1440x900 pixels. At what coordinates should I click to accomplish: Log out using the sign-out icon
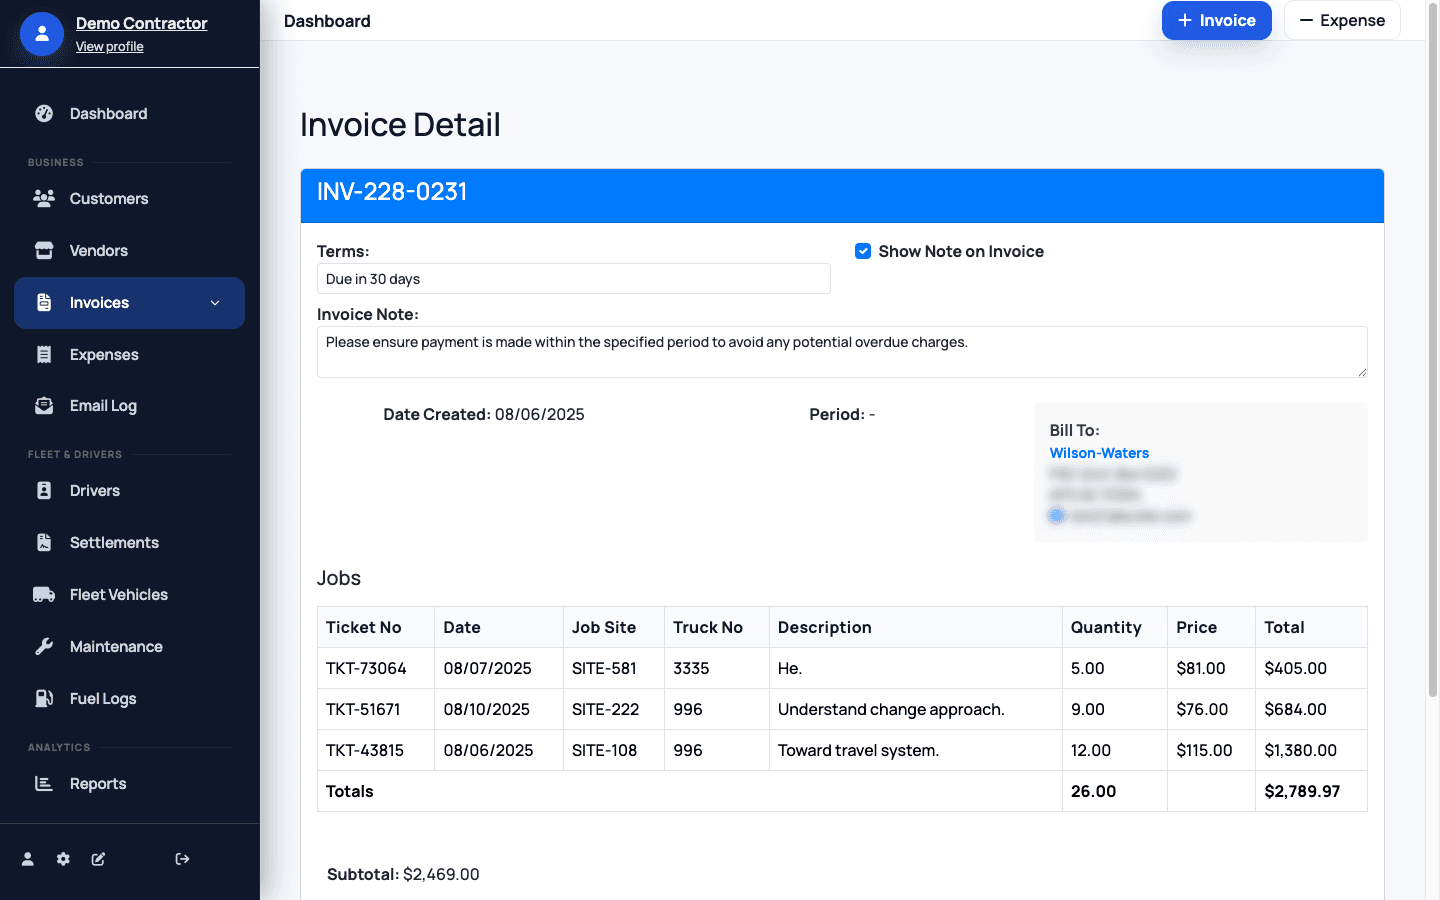182,859
